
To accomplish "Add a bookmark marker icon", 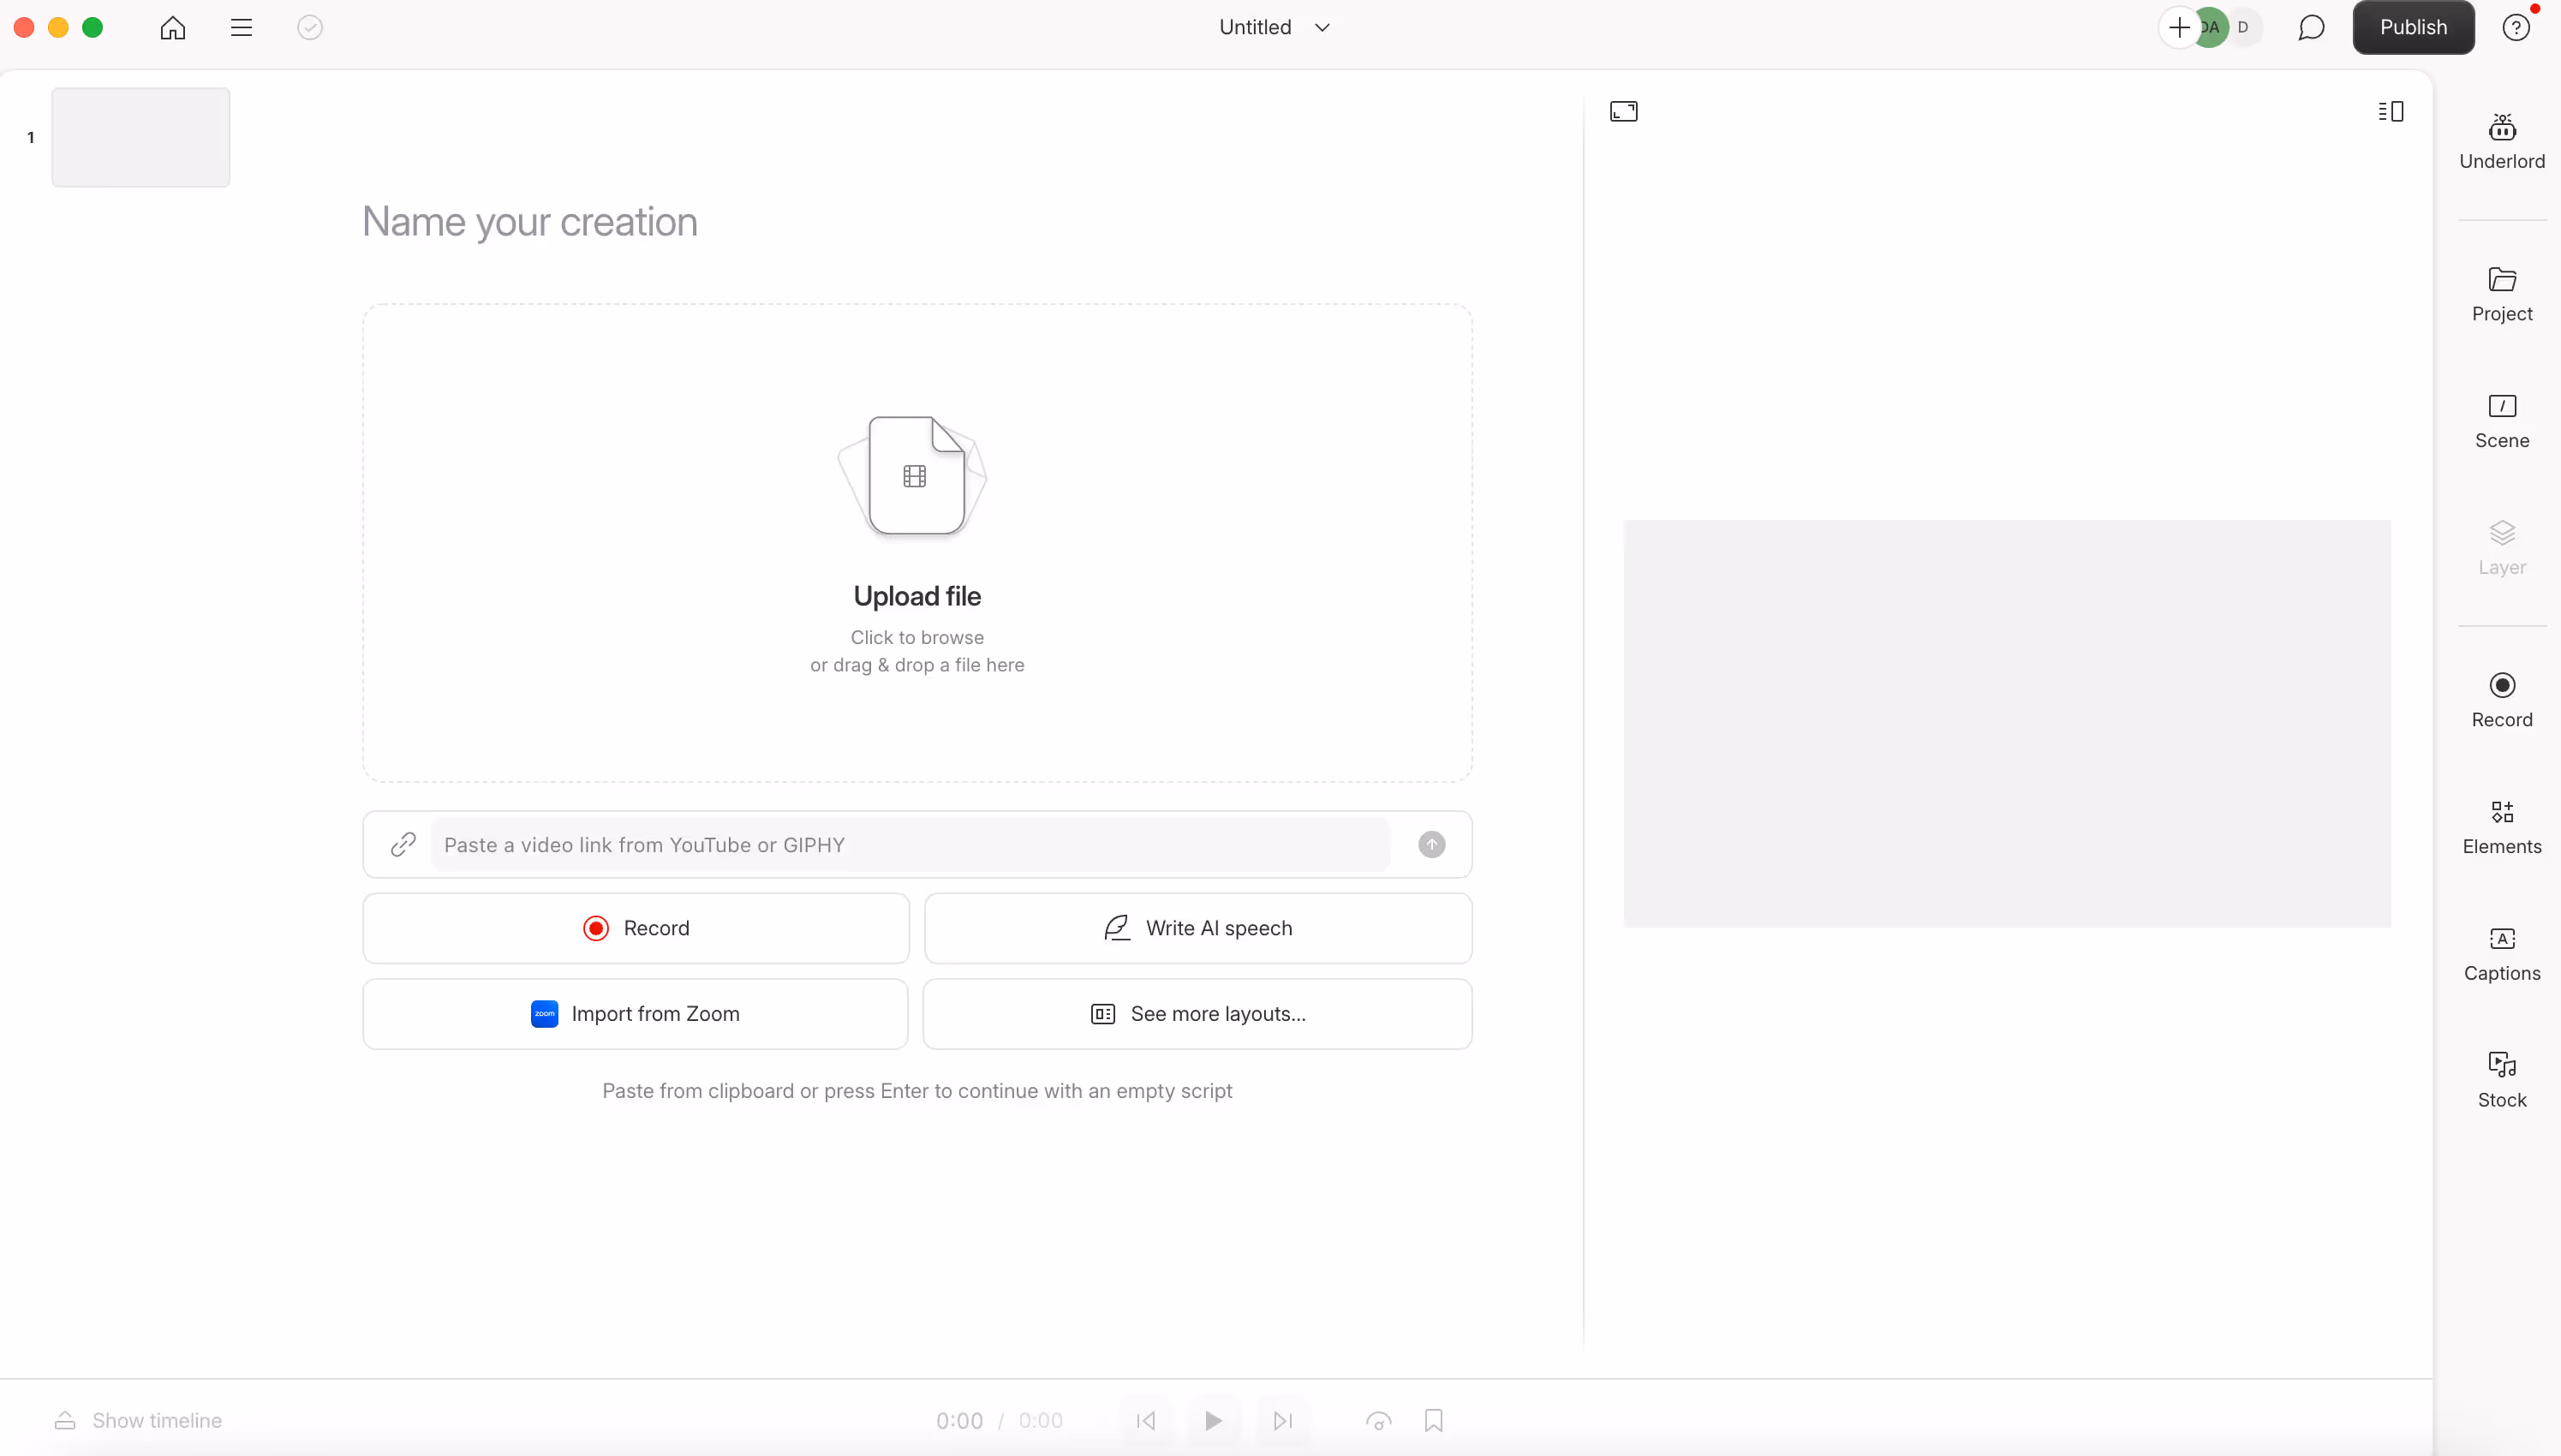I will (1434, 1421).
